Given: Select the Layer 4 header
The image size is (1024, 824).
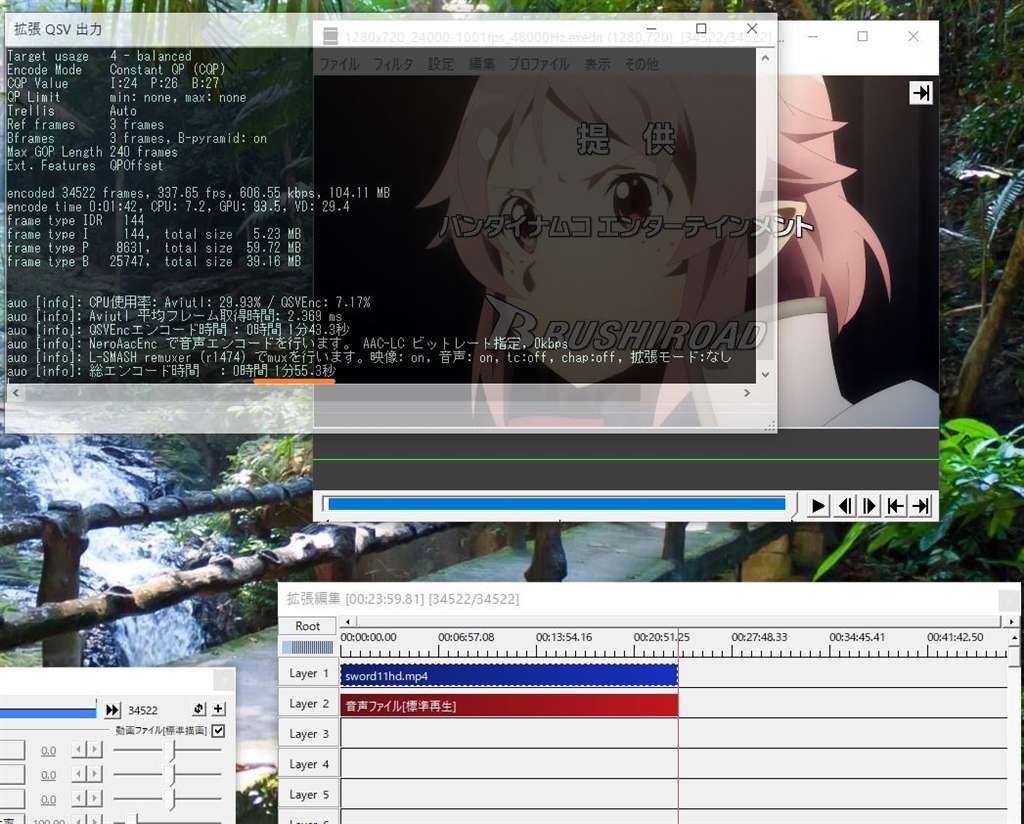Looking at the screenshot, I should click(308, 764).
